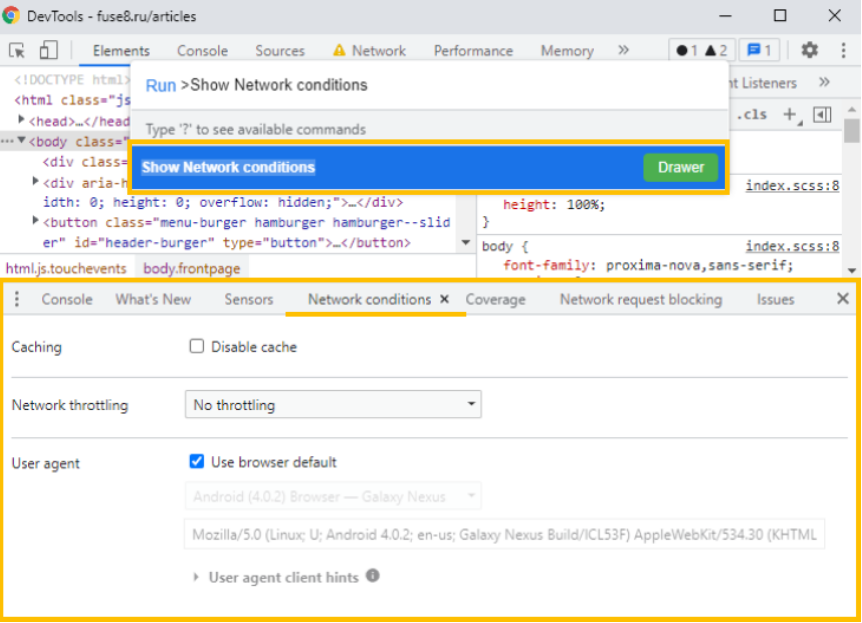Open the Coverage drawer tab

click(x=495, y=299)
